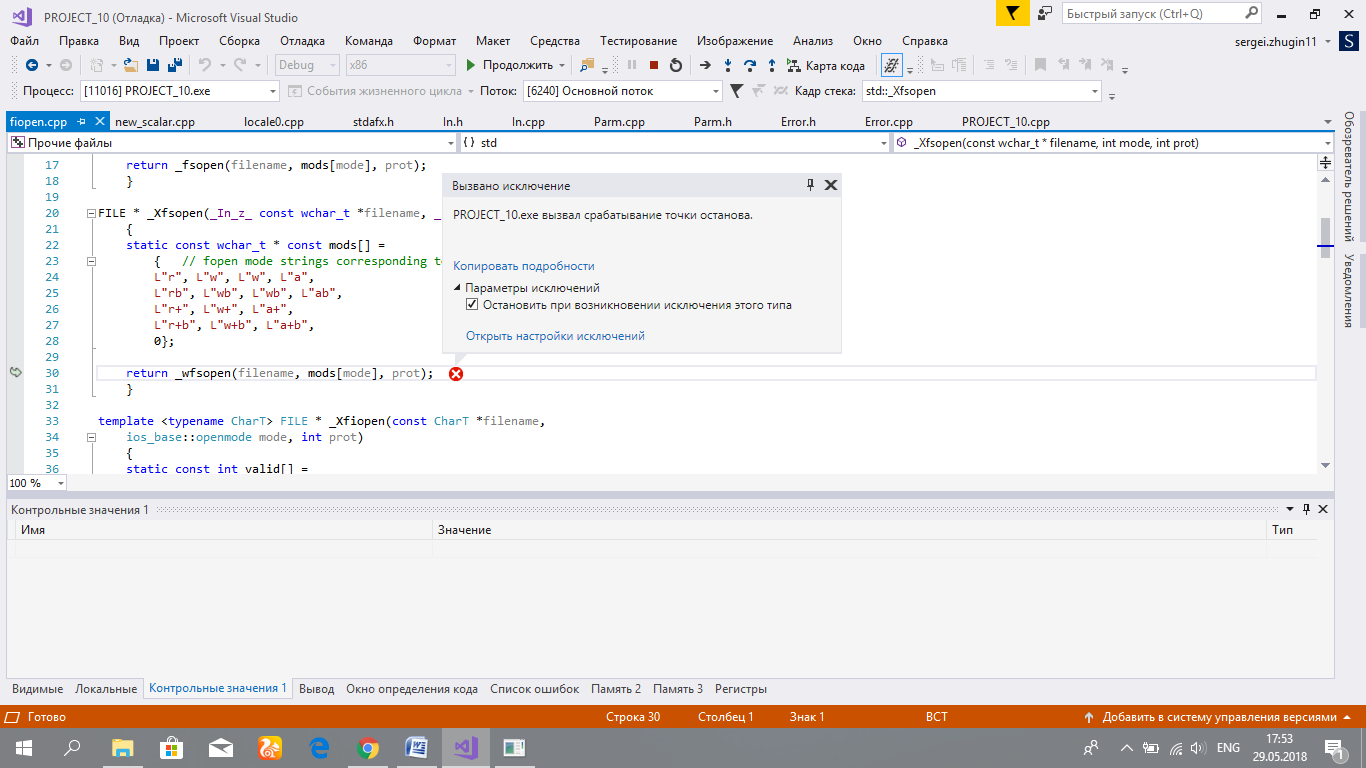
Task: Open Chrome from the Windows taskbar
Action: (x=368, y=747)
